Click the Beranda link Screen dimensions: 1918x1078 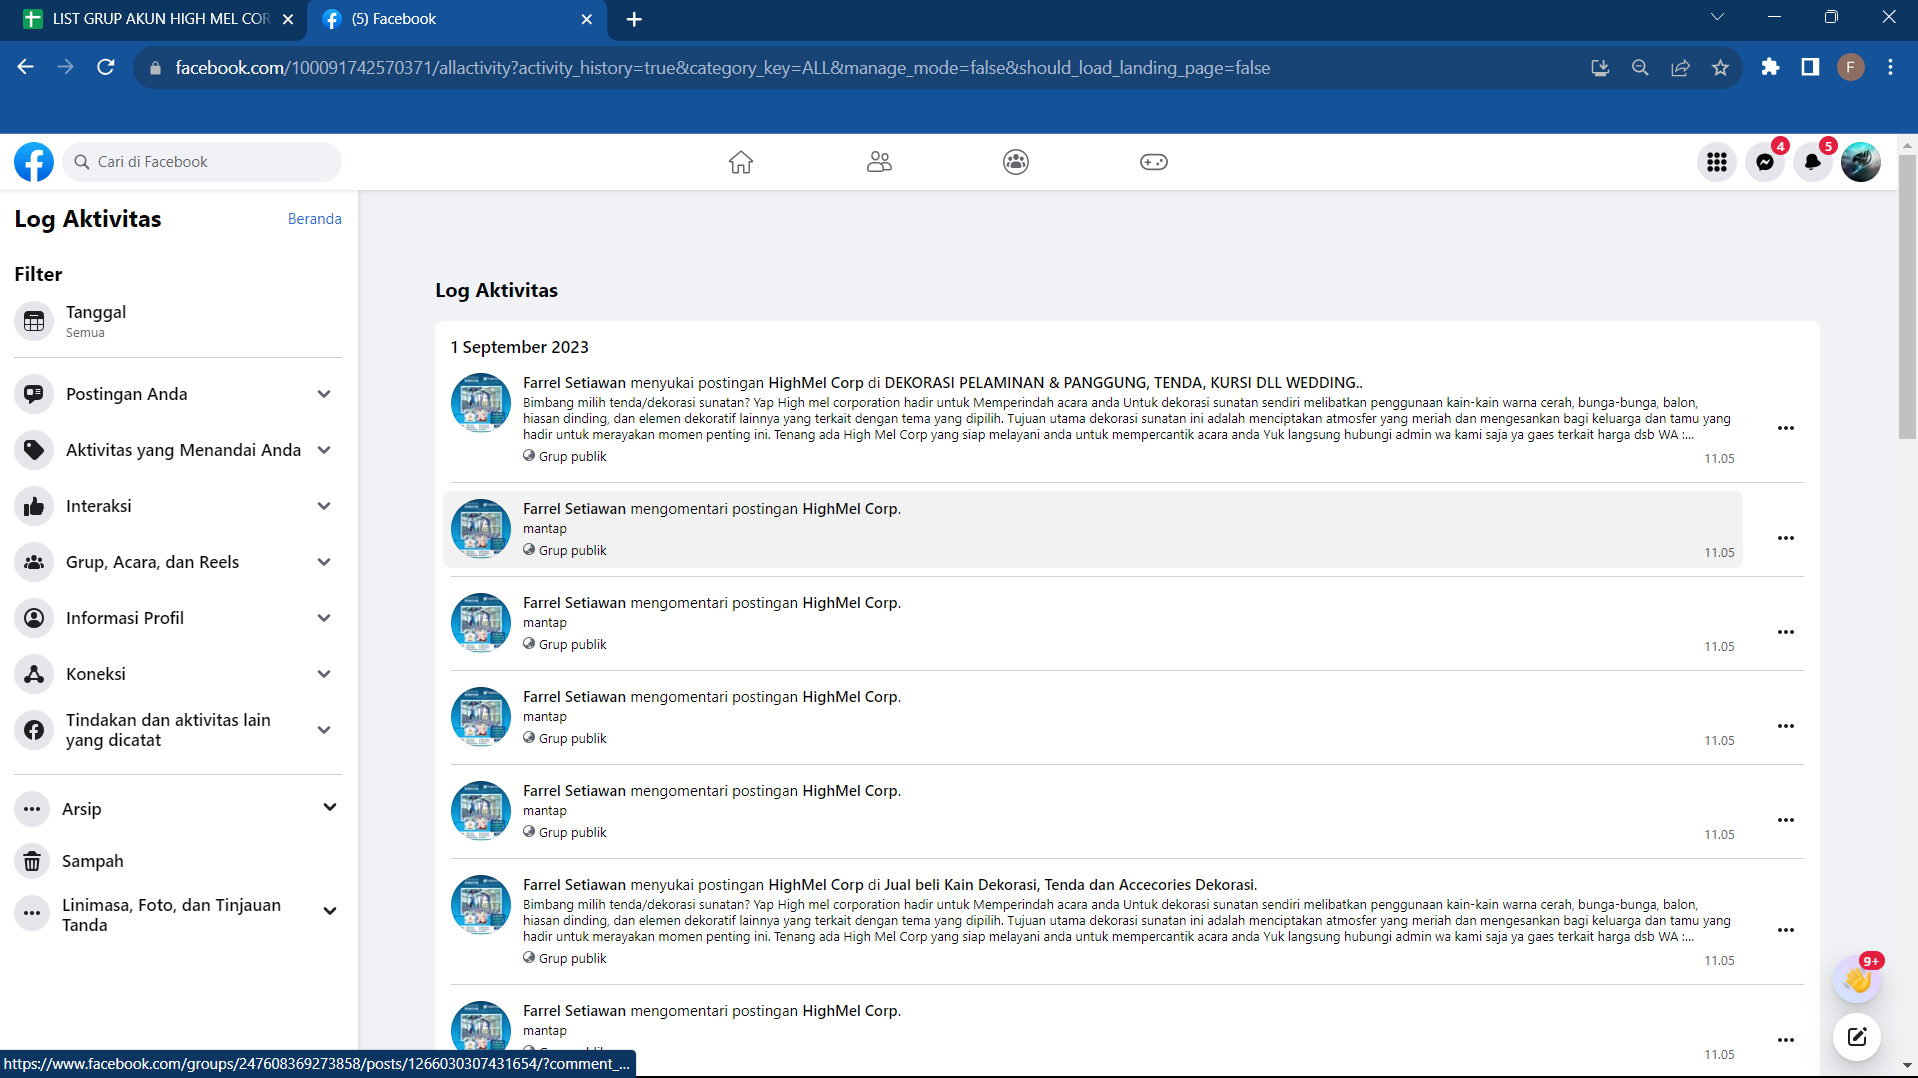coord(315,219)
